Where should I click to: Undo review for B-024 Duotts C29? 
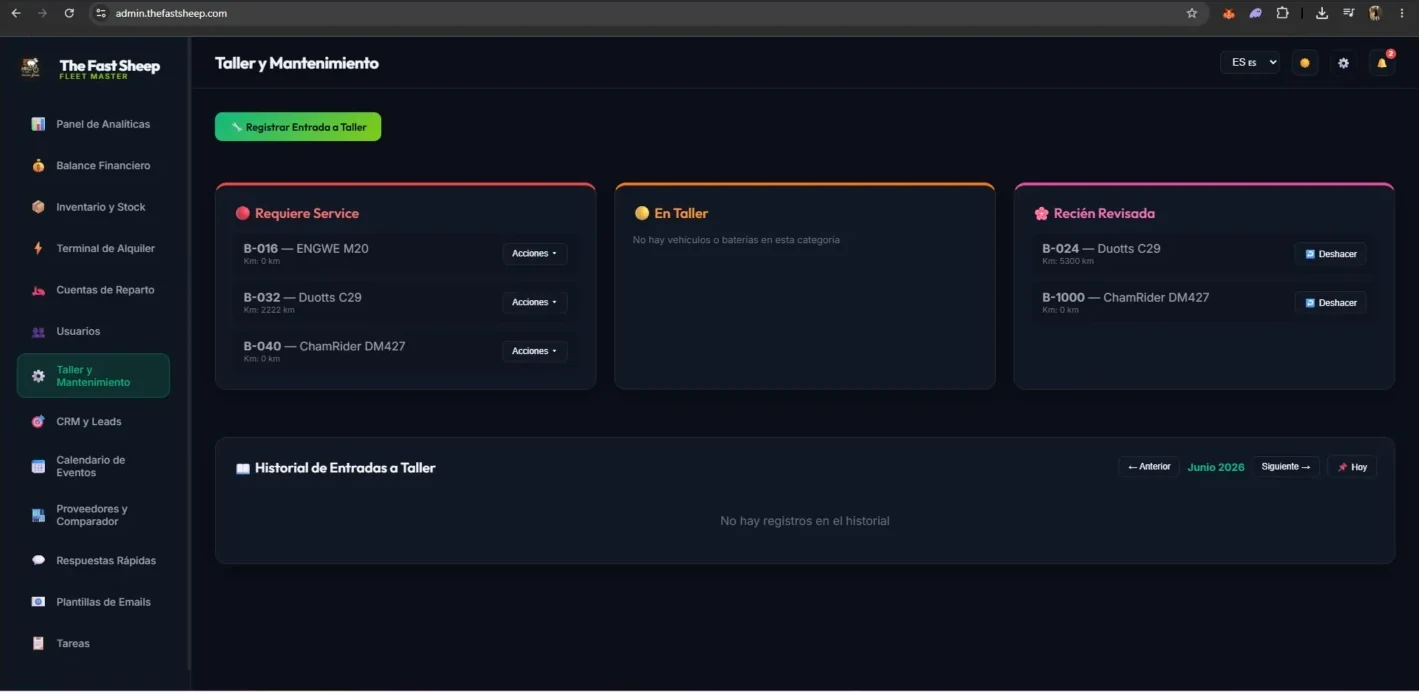click(x=1330, y=254)
